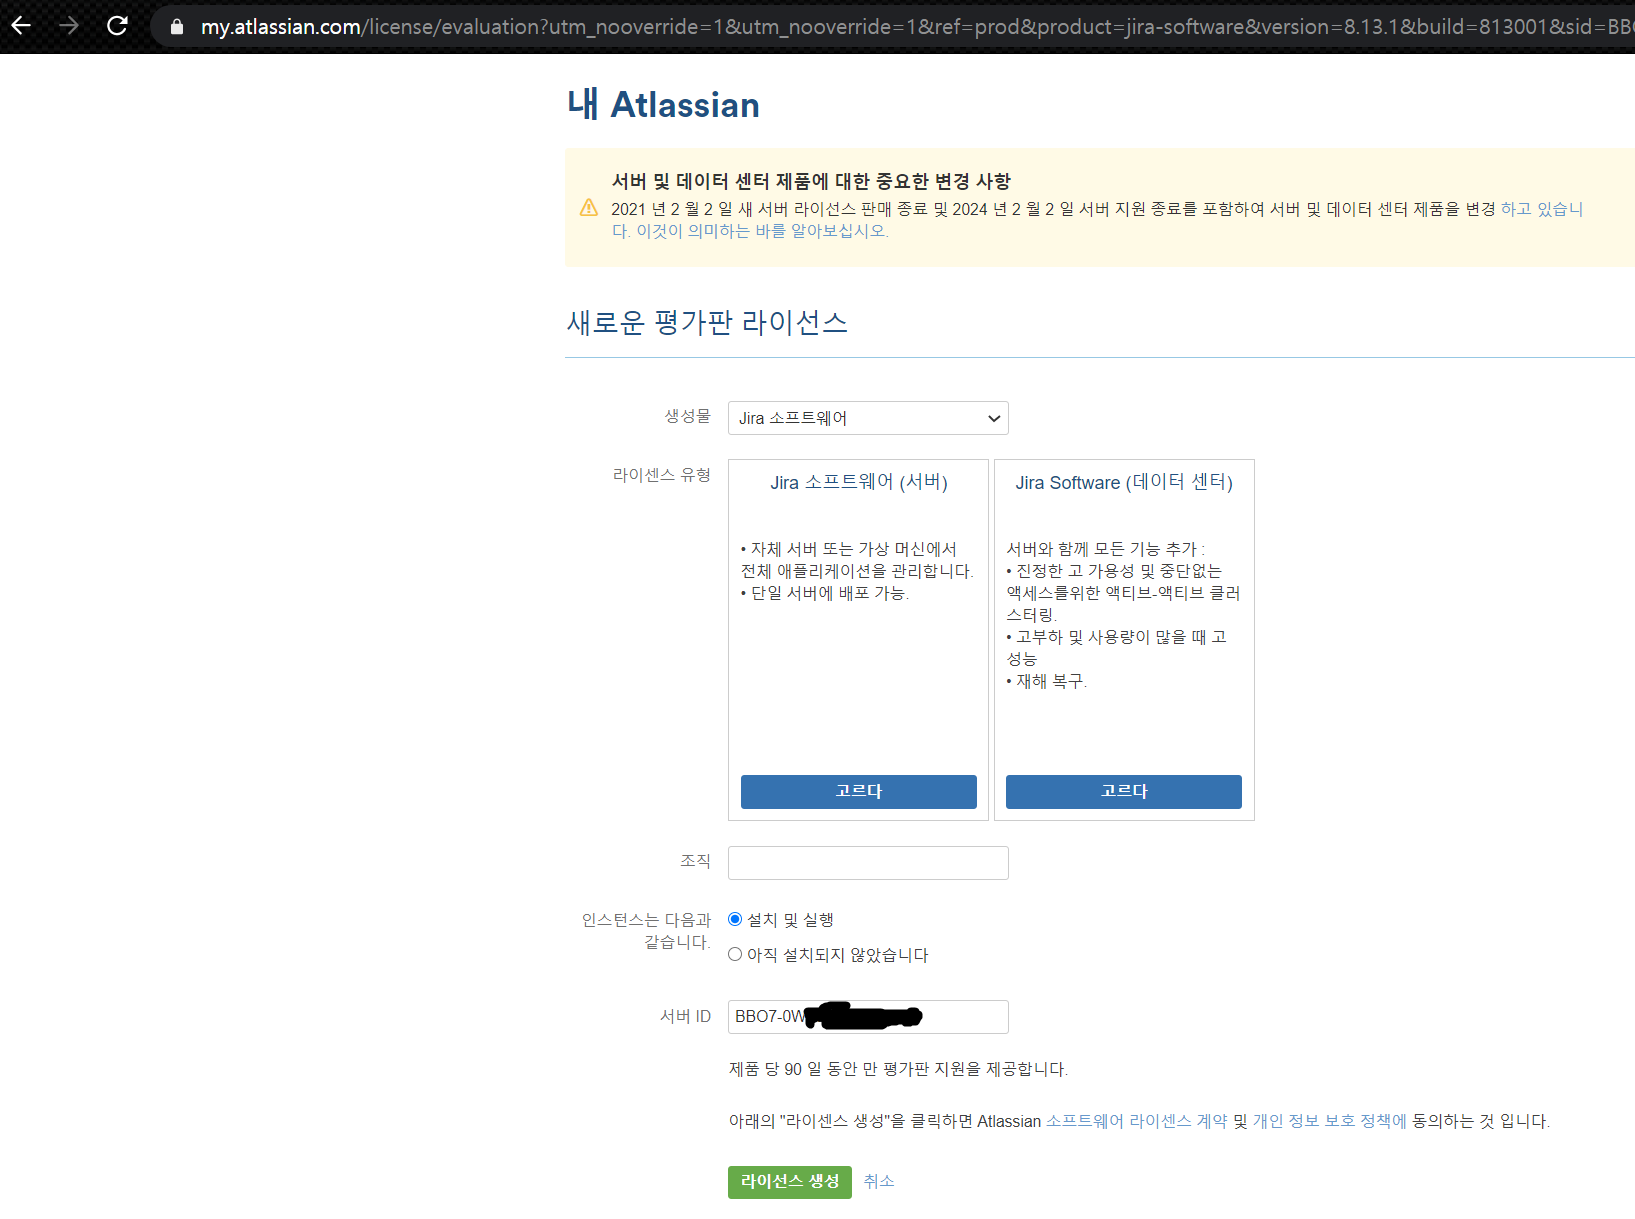The height and width of the screenshot is (1219, 1635).
Task: Click the 내 Atlassian logo heading
Action: (x=663, y=104)
